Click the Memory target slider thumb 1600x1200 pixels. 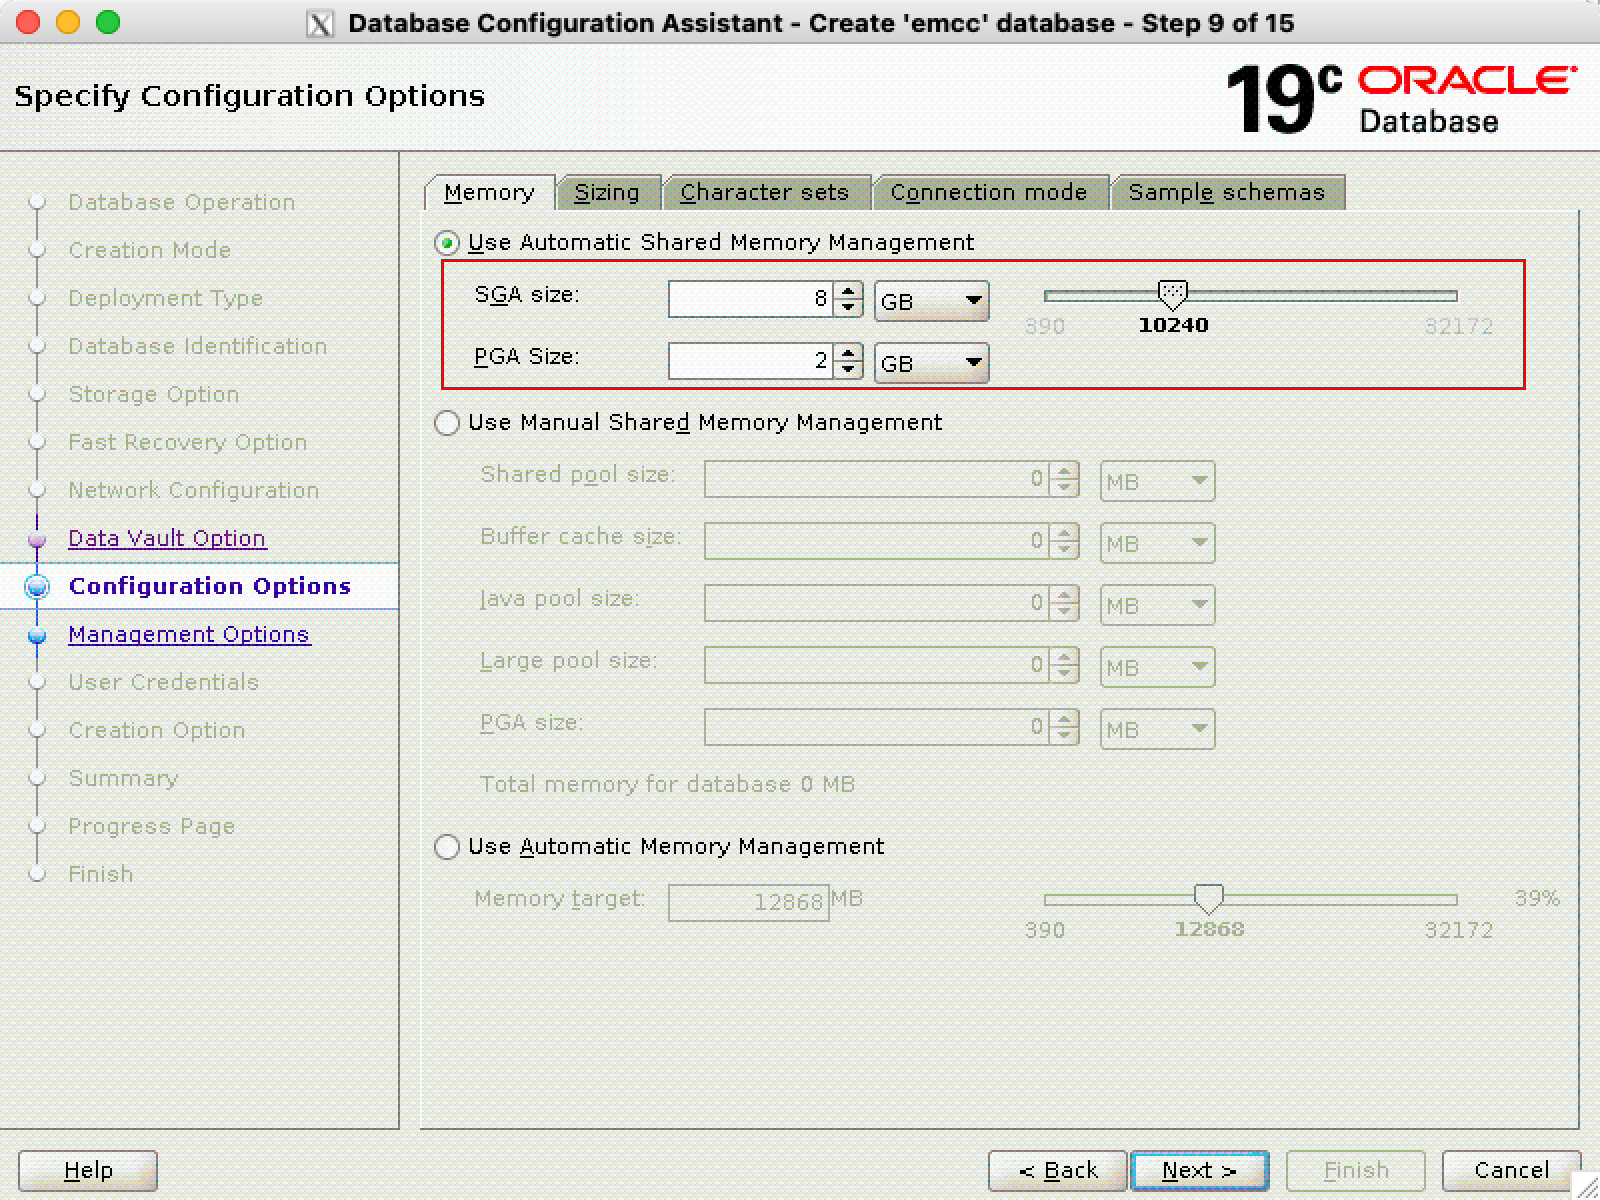tap(1209, 899)
